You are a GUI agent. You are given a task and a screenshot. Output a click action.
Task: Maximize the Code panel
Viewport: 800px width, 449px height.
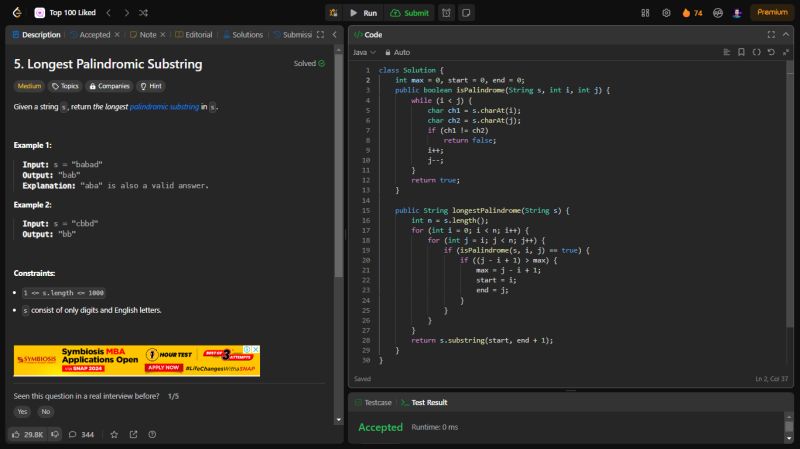[x=771, y=35]
